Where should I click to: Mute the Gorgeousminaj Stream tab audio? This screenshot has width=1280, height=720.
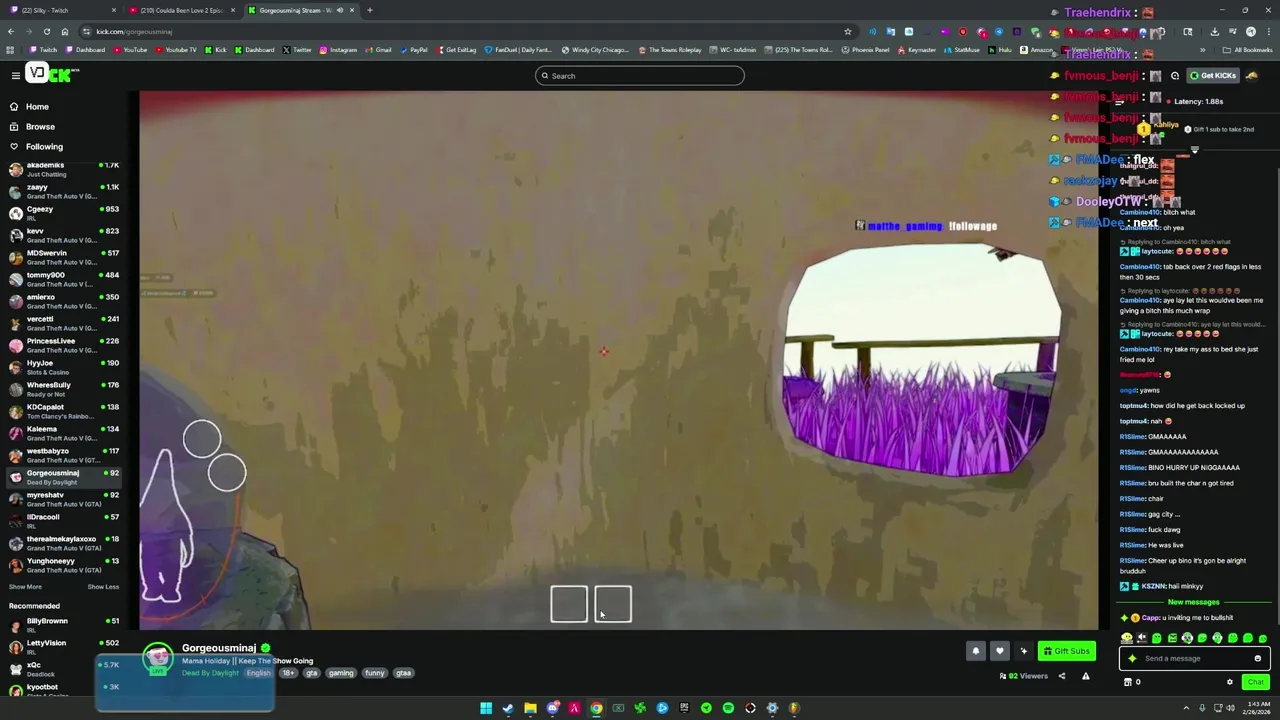point(339,10)
